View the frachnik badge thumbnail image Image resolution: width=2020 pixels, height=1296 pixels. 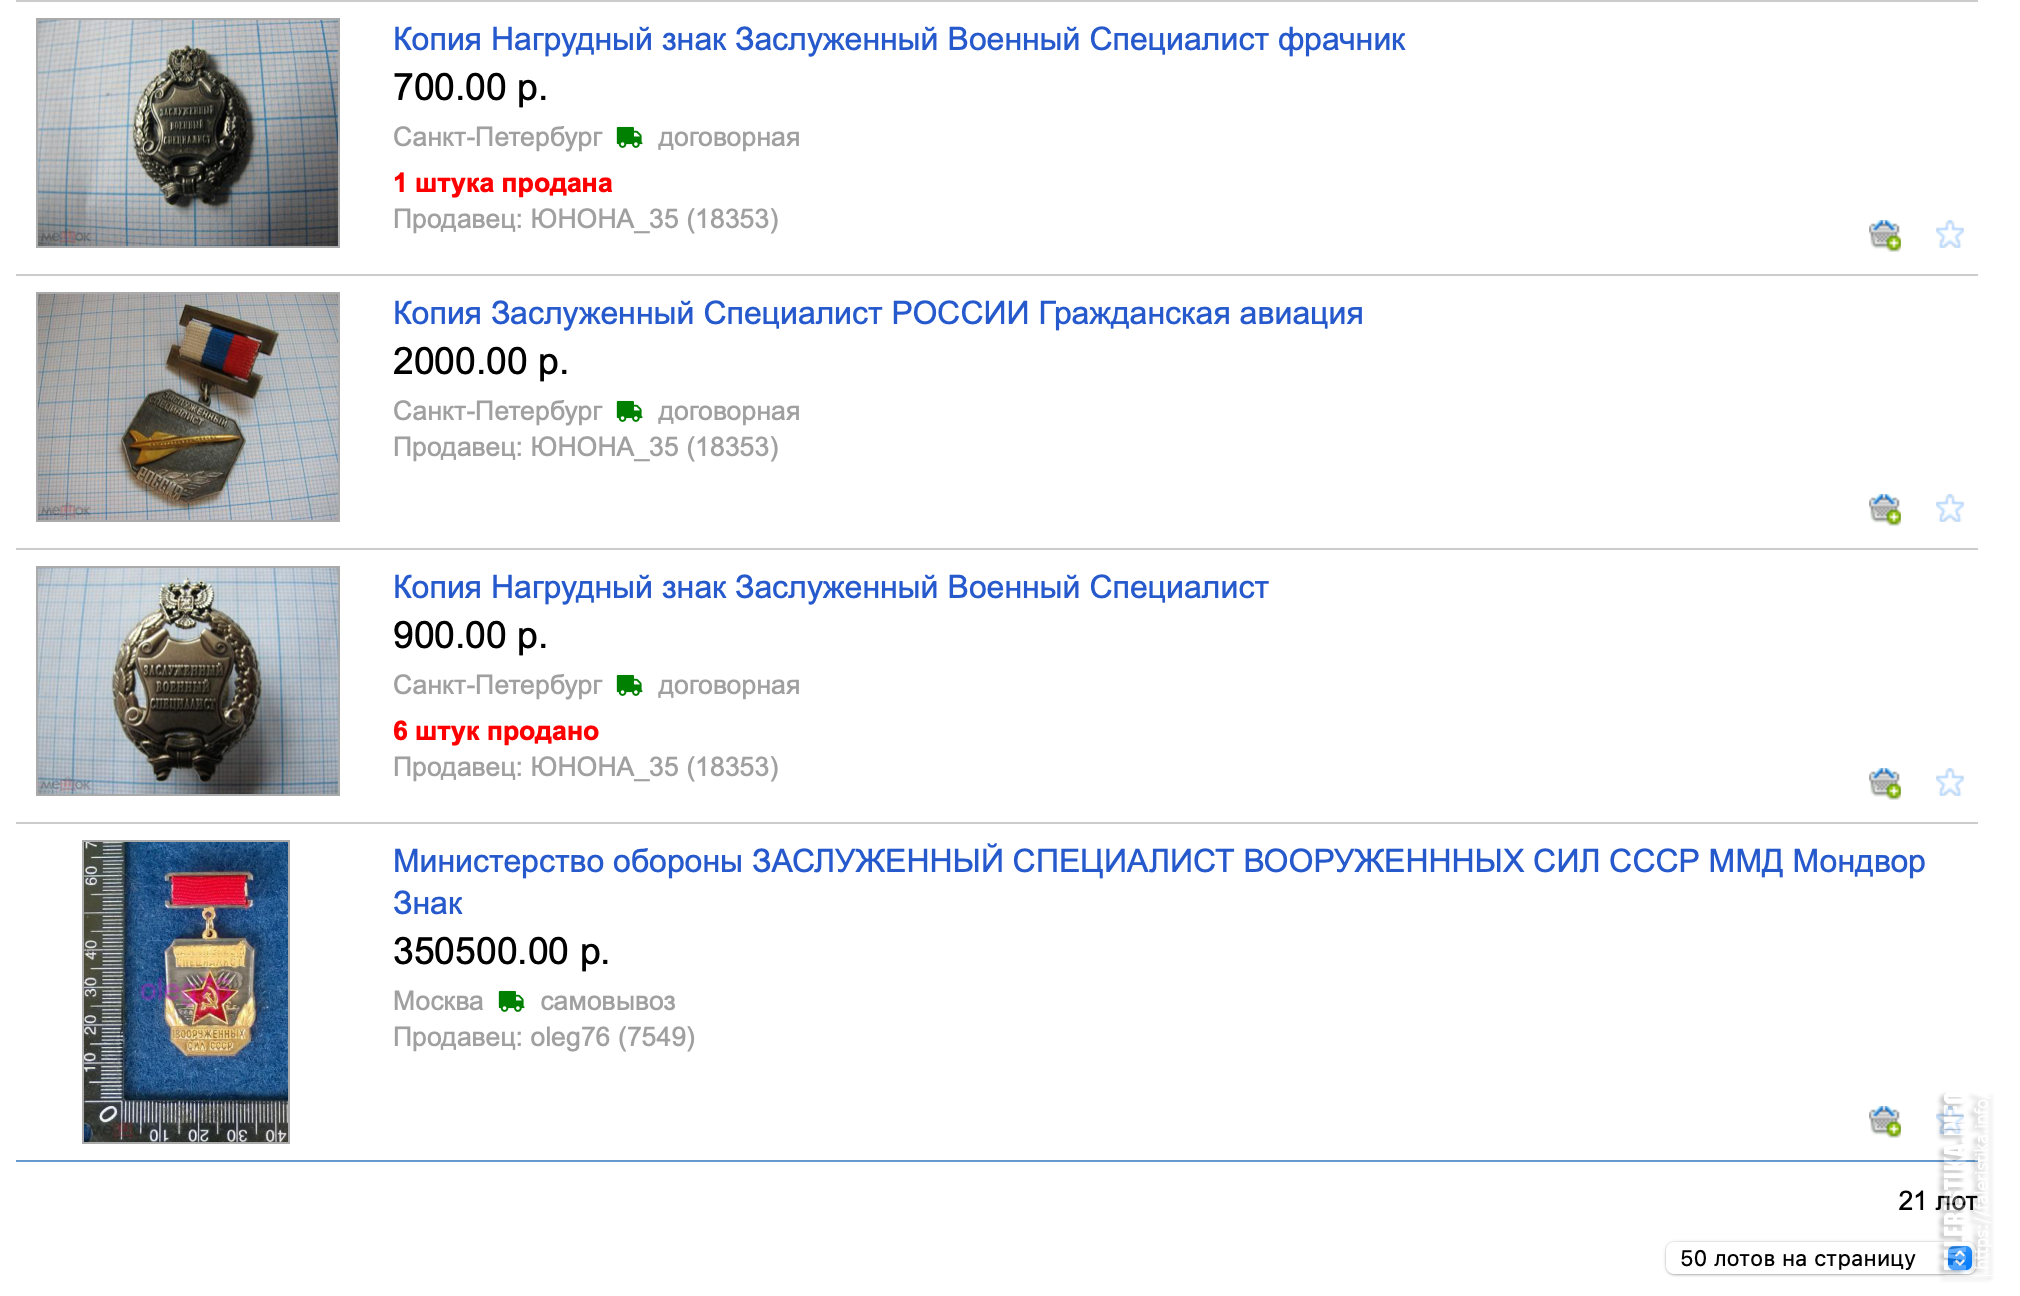coord(188,133)
